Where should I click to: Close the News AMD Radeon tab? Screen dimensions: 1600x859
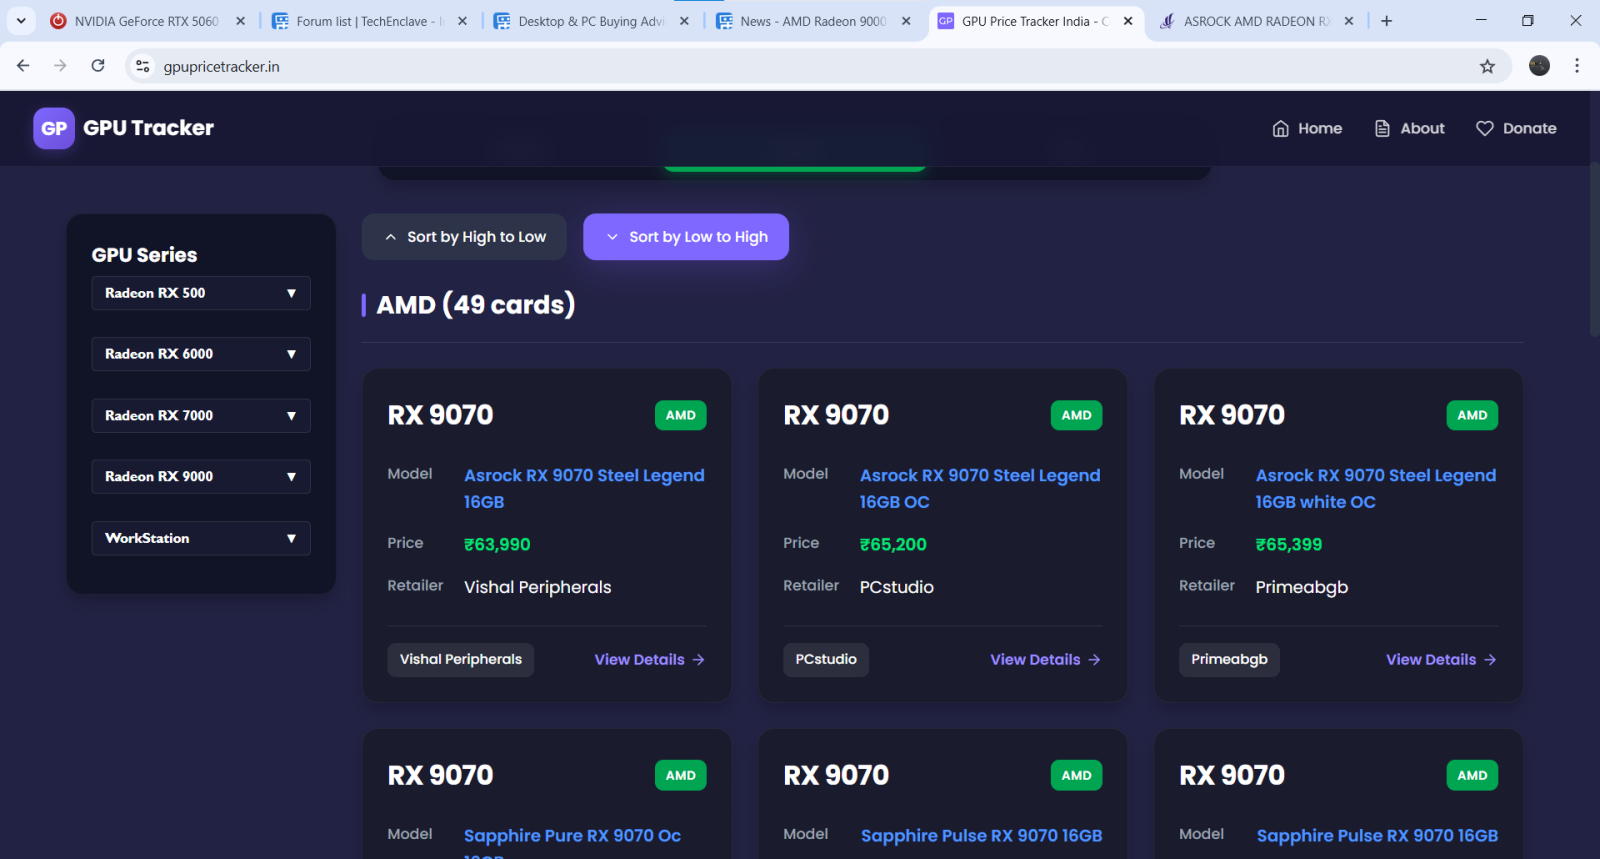pyautogui.click(x=906, y=21)
